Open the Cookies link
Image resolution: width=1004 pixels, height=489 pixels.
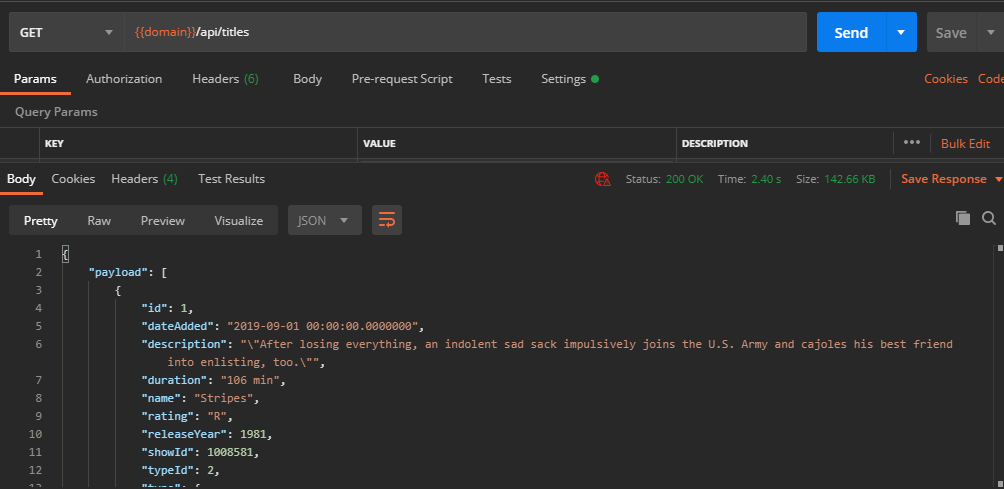coord(946,79)
